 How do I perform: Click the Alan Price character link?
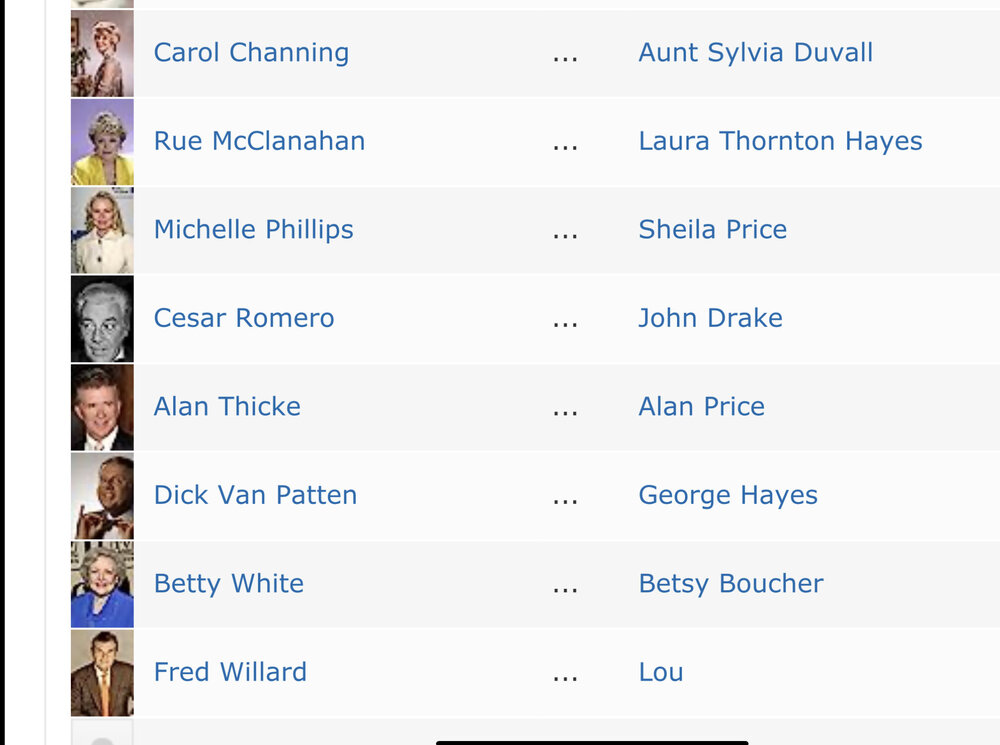pyautogui.click(x=702, y=407)
